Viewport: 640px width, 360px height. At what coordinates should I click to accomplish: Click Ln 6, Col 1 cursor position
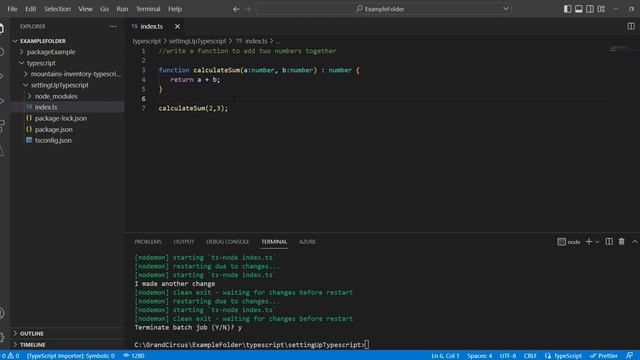pyautogui.click(x=445, y=356)
